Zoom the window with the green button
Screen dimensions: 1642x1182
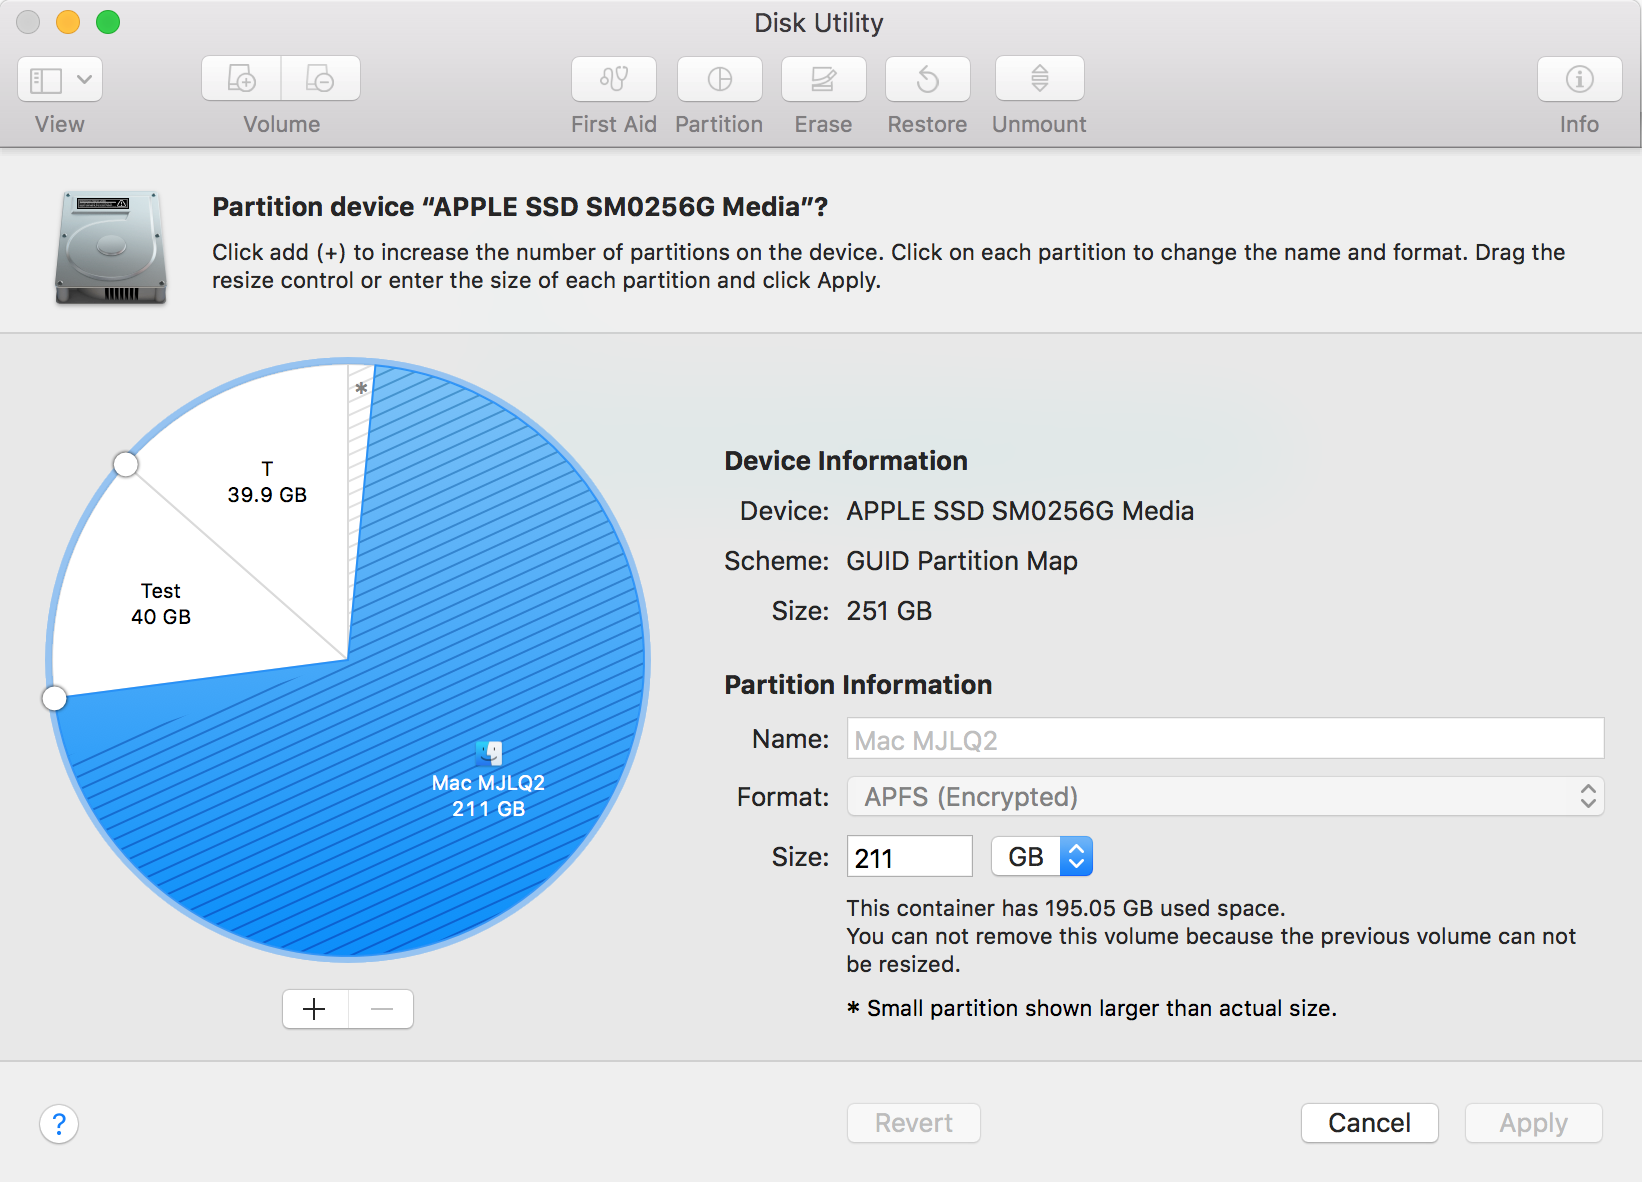(108, 22)
